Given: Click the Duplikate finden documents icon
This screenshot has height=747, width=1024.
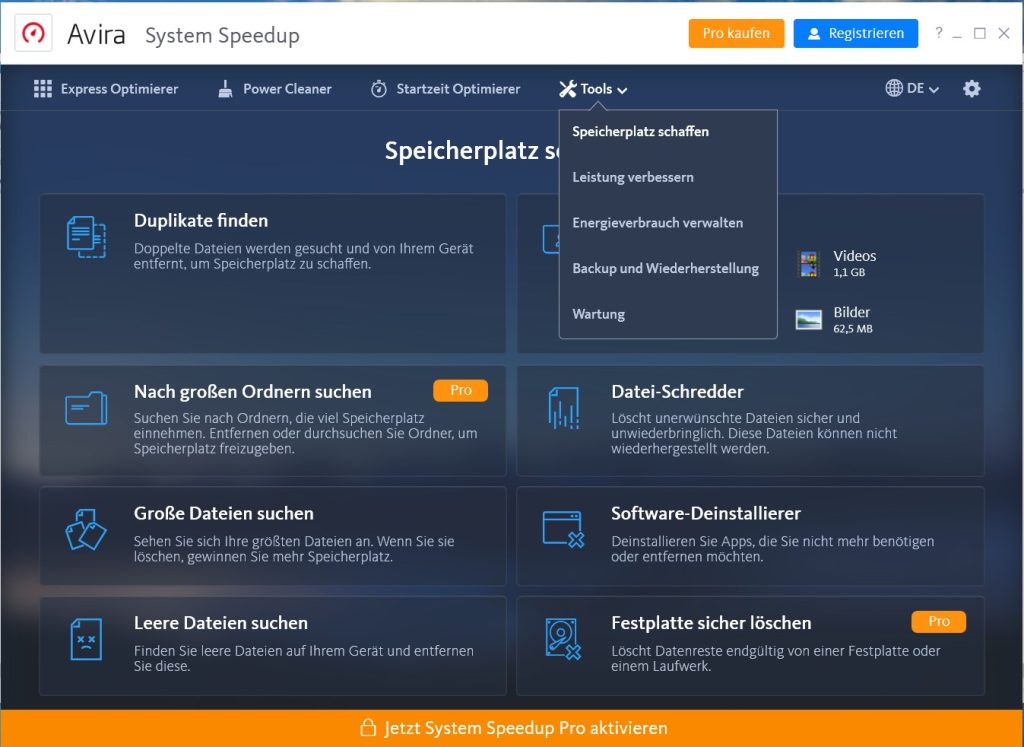Looking at the screenshot, I should [86, 237].
